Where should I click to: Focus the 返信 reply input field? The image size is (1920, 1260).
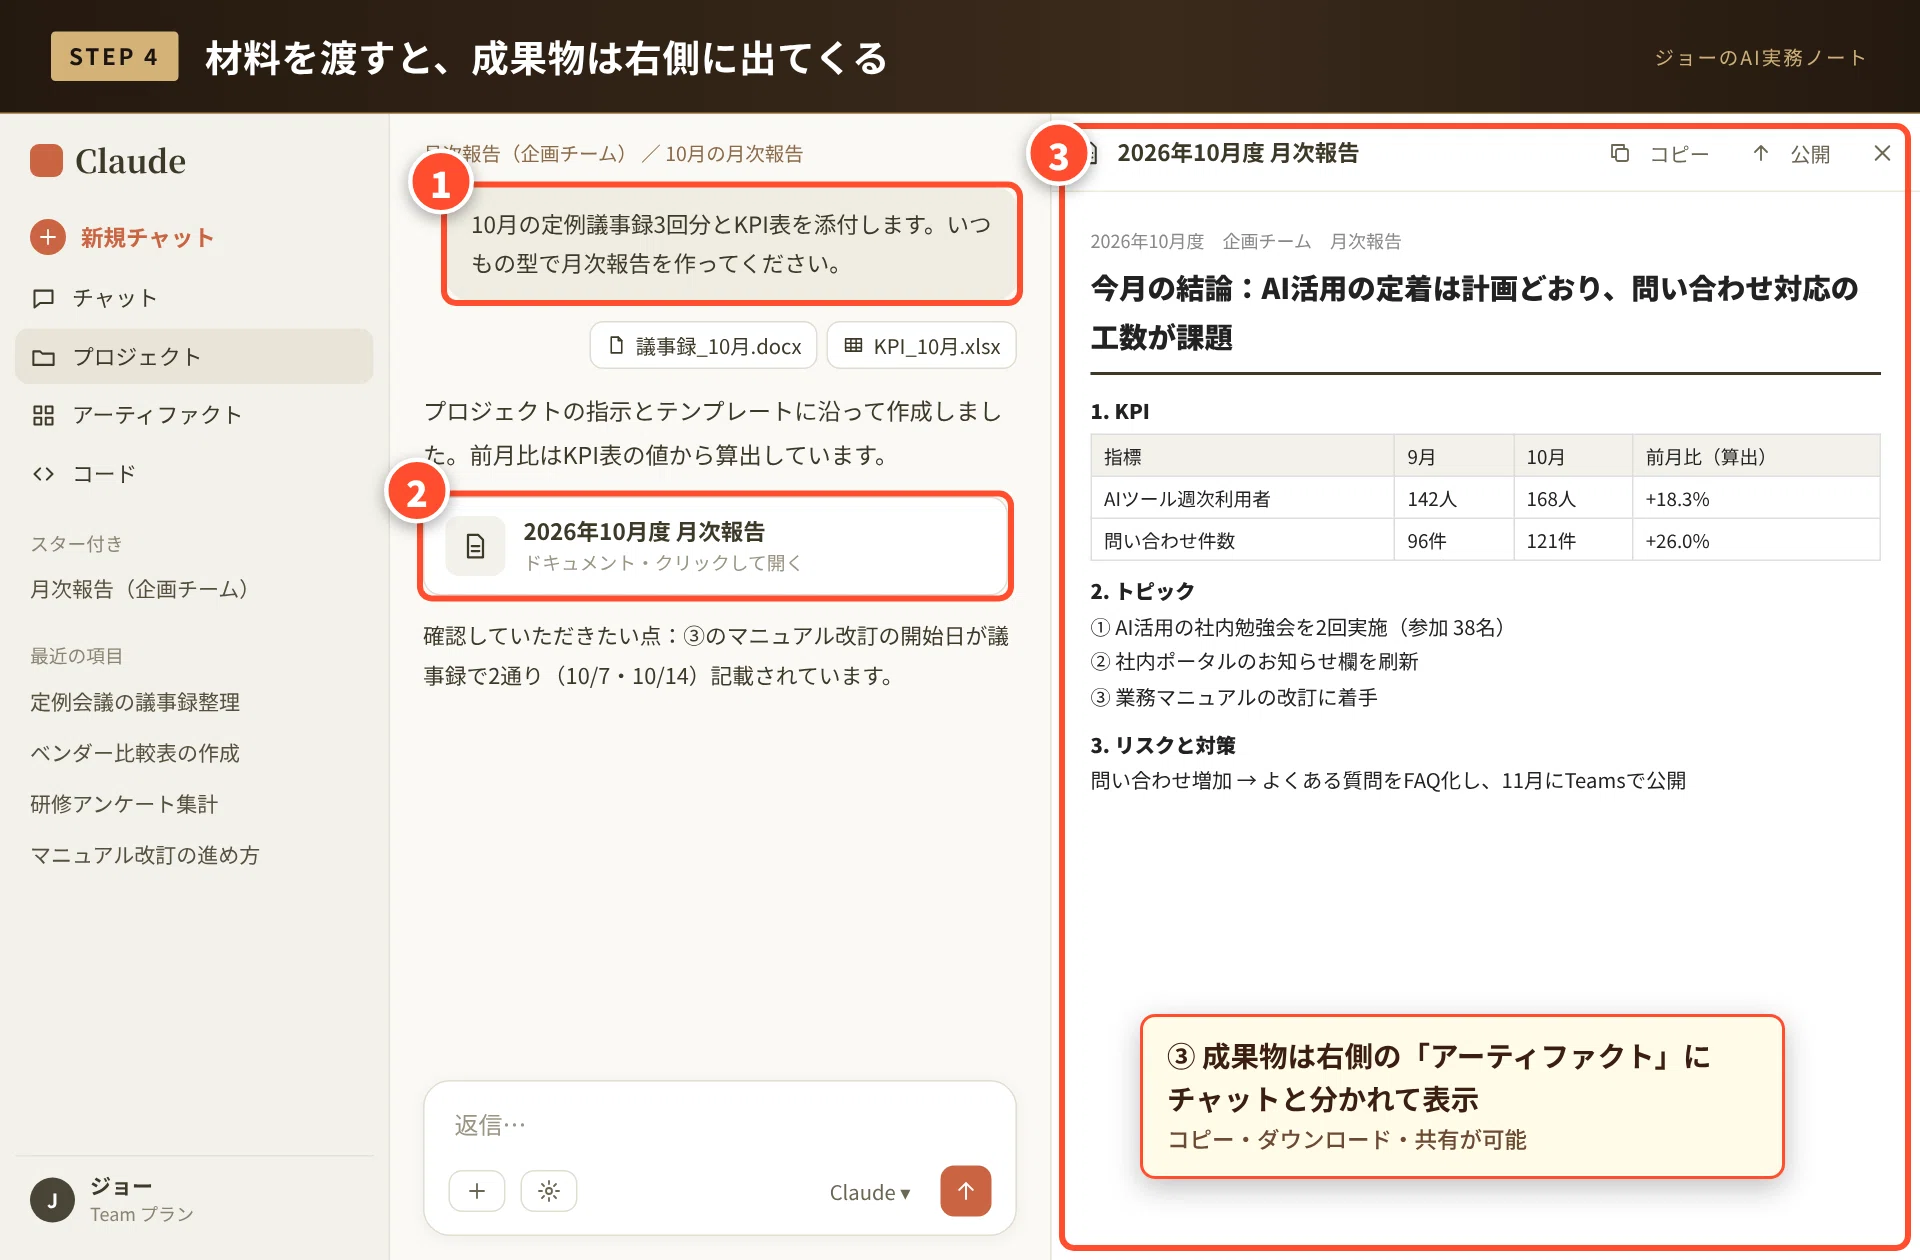720,1125
